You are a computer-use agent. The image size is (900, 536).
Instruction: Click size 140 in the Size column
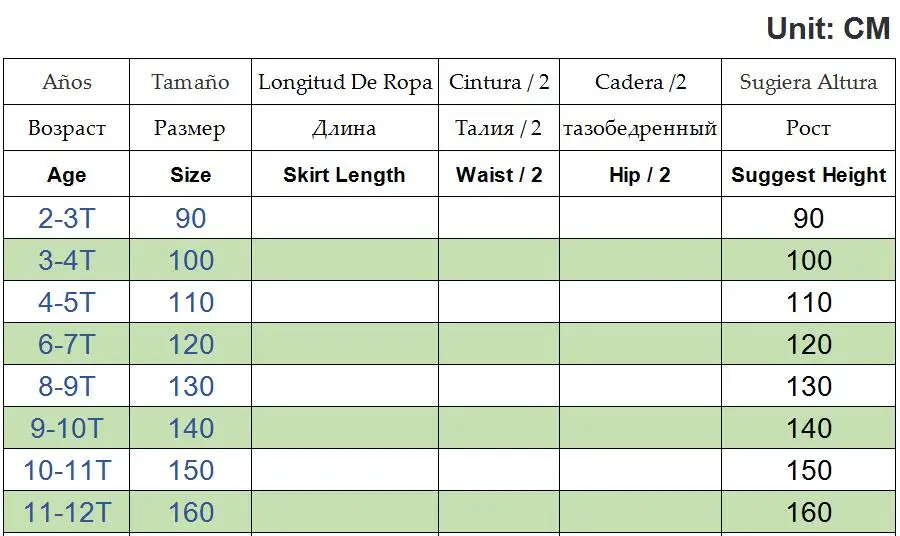(191, 428)
